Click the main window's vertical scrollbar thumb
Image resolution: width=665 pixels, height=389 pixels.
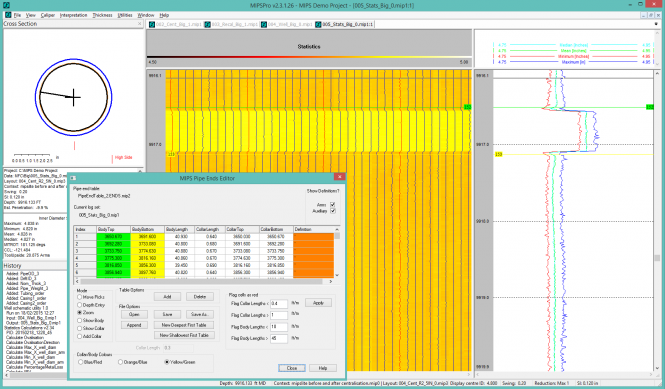(x=657, y=258)
